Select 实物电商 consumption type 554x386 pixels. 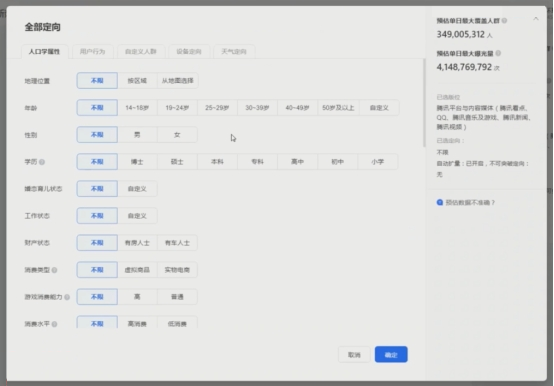click(x=177, y=270)
